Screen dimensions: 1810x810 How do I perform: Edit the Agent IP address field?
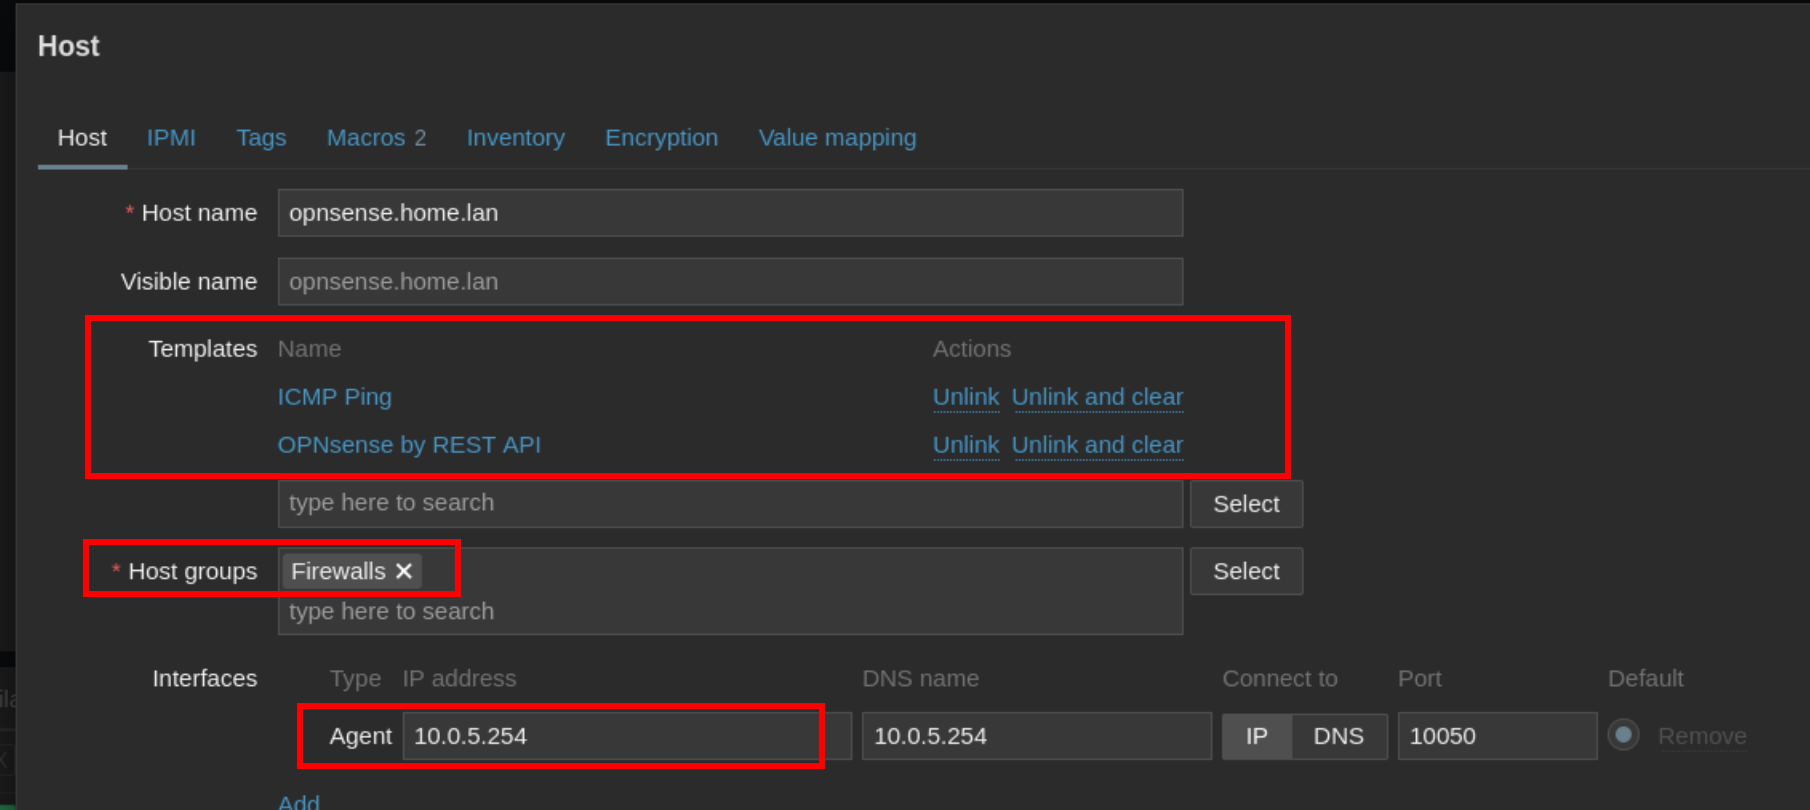point(627,736)
